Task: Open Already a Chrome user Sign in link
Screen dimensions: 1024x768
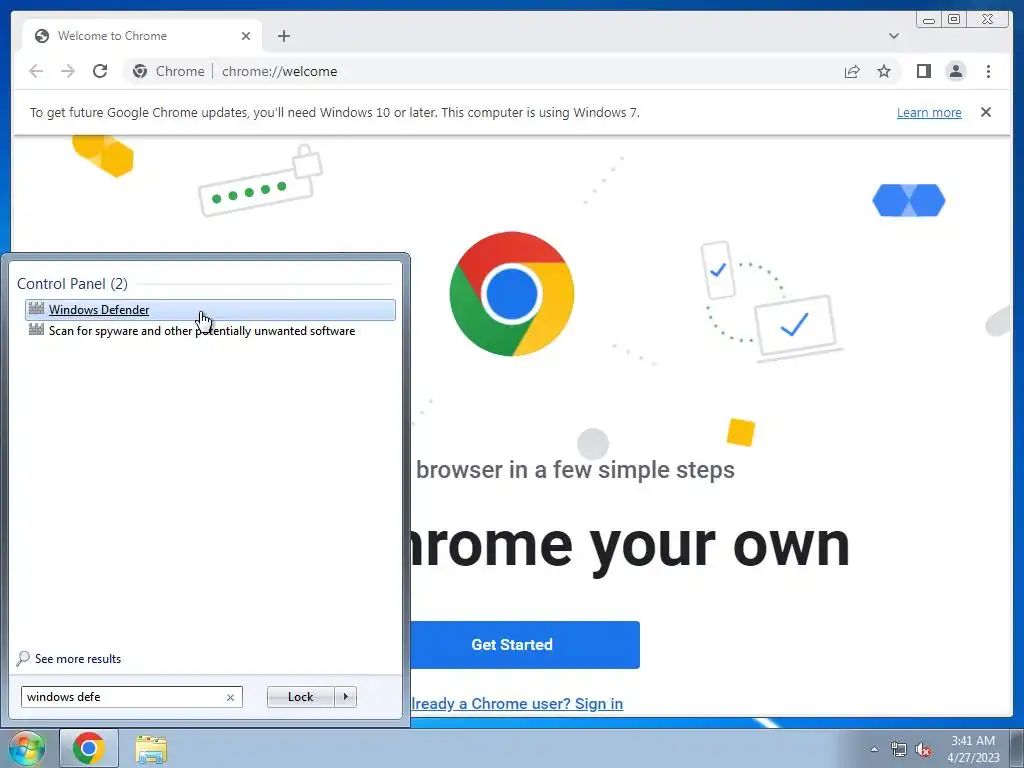Action: coord(517,703)
